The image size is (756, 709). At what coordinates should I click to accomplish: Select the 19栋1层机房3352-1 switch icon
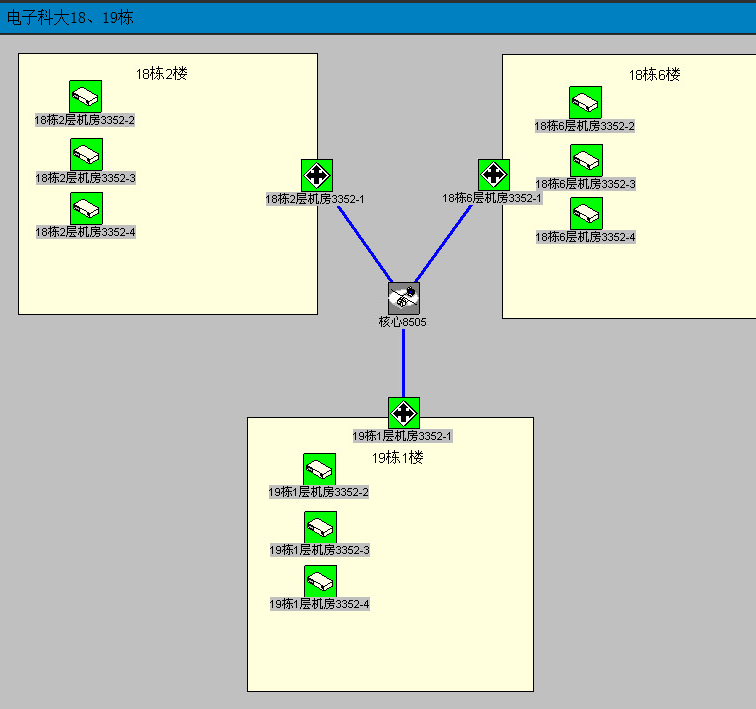(404, 412)
